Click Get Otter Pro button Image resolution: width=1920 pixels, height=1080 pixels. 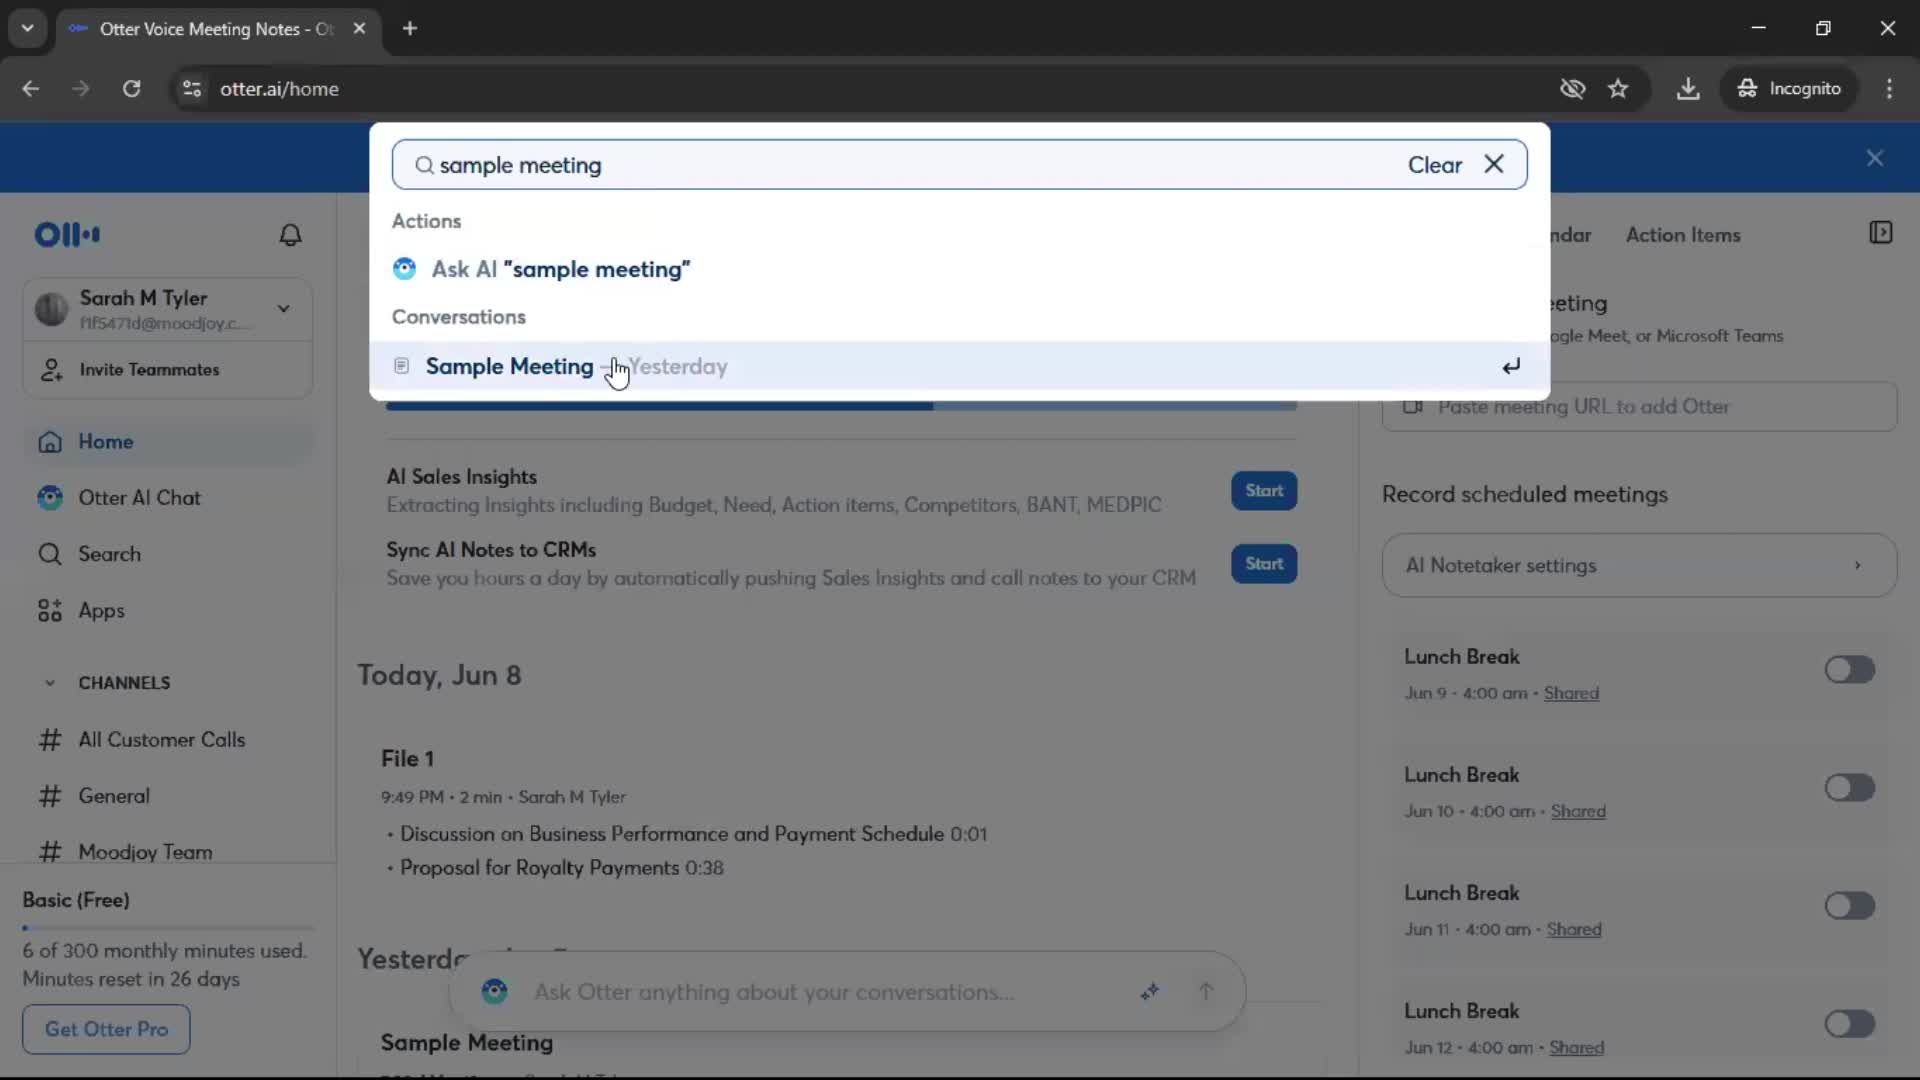click(x=106, y=1029)
